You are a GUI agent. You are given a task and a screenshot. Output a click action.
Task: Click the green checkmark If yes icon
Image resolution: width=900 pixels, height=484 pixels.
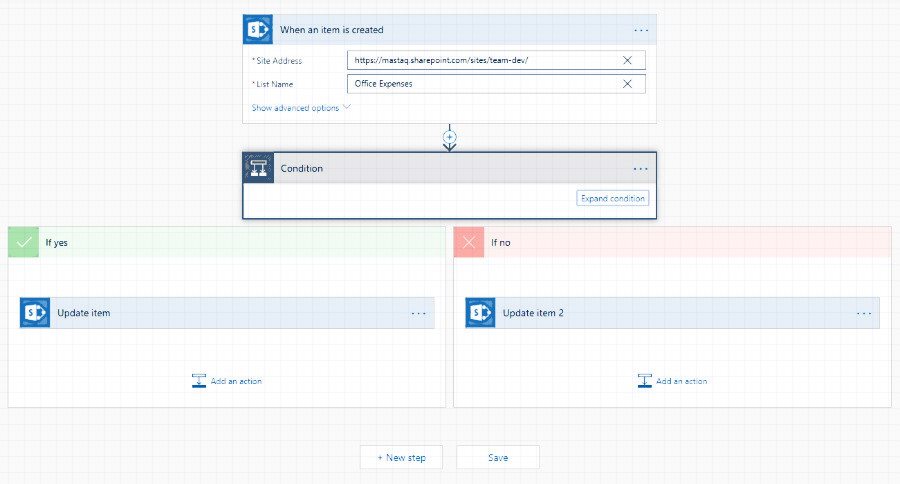(x=23, y=242)
